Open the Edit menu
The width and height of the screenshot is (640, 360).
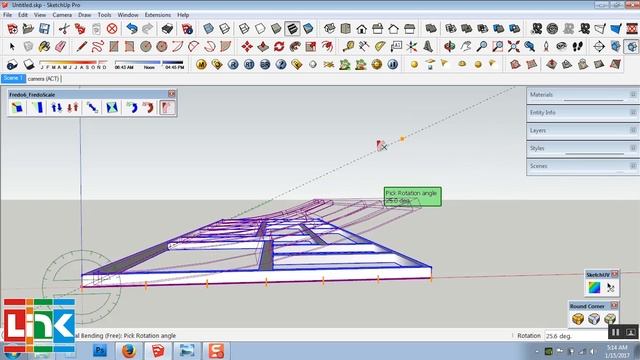click(23, 15)
